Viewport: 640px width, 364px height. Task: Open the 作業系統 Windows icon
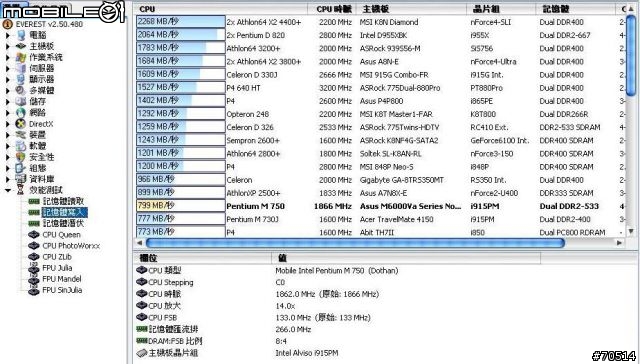tap(21, 58)
